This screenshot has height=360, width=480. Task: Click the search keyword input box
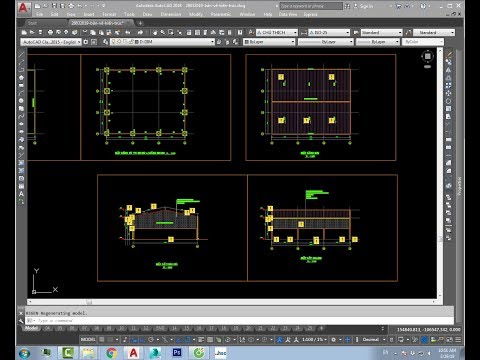click(x=311, y=6)
